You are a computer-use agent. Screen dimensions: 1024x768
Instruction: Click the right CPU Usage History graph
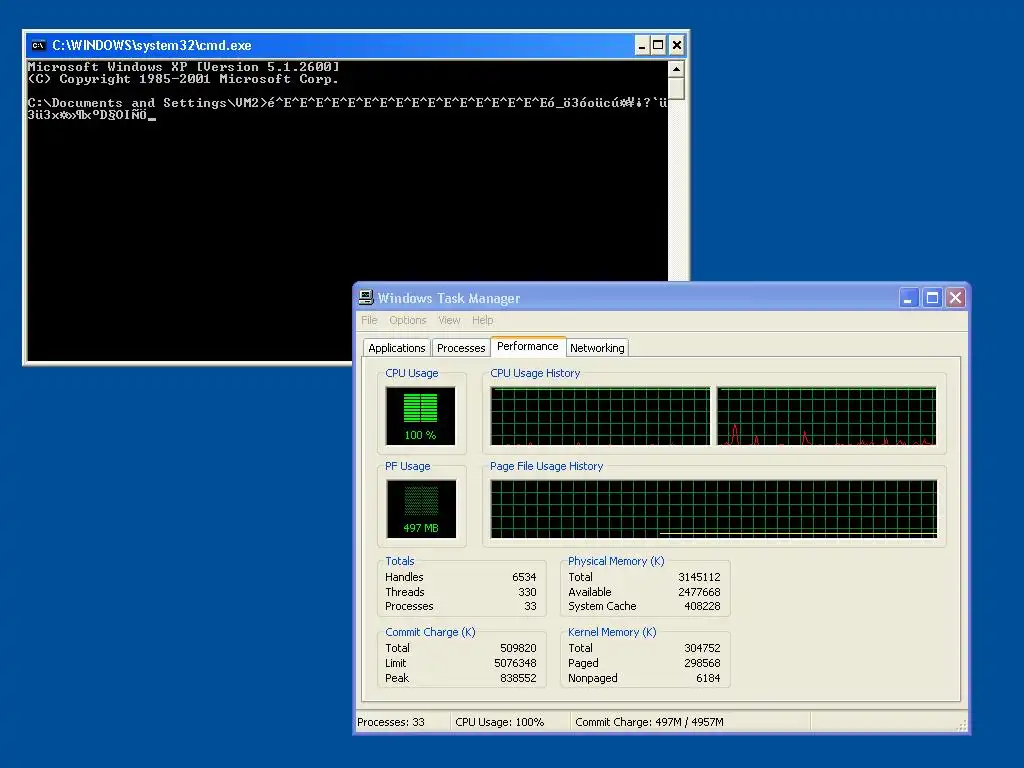(x=827, y=416)
